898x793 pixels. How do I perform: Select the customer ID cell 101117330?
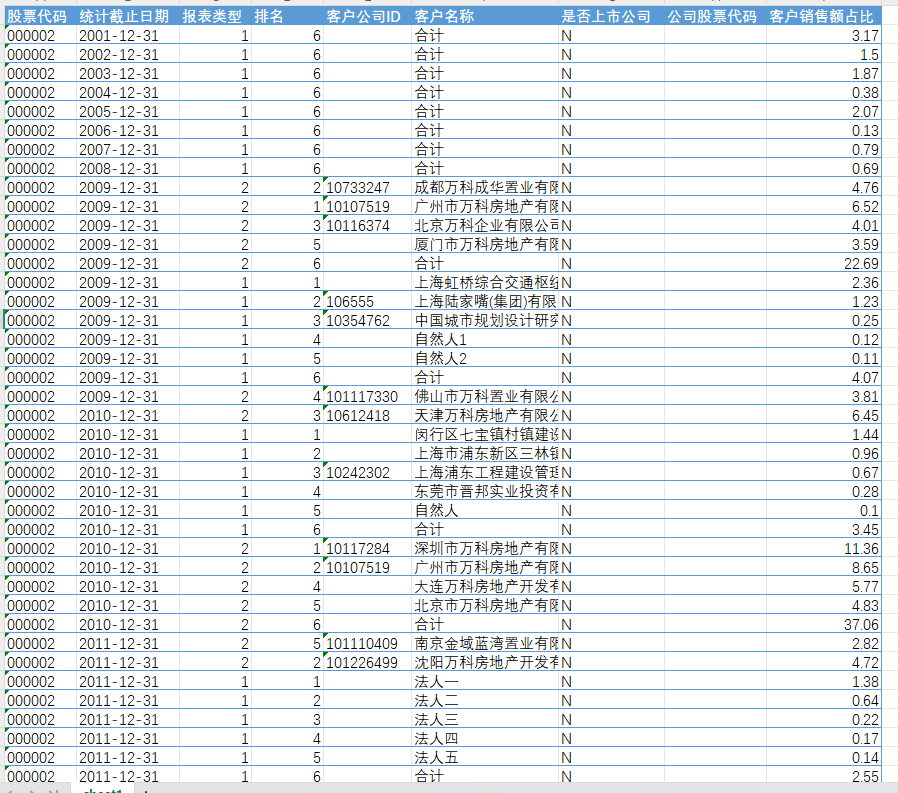367,396
